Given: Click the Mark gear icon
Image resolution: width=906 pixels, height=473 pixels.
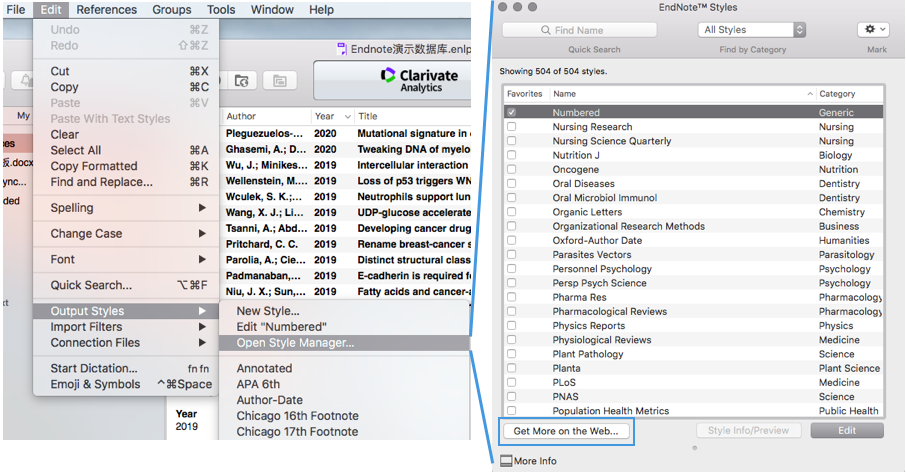Looking at the screenshot, I should click(872, 30).
